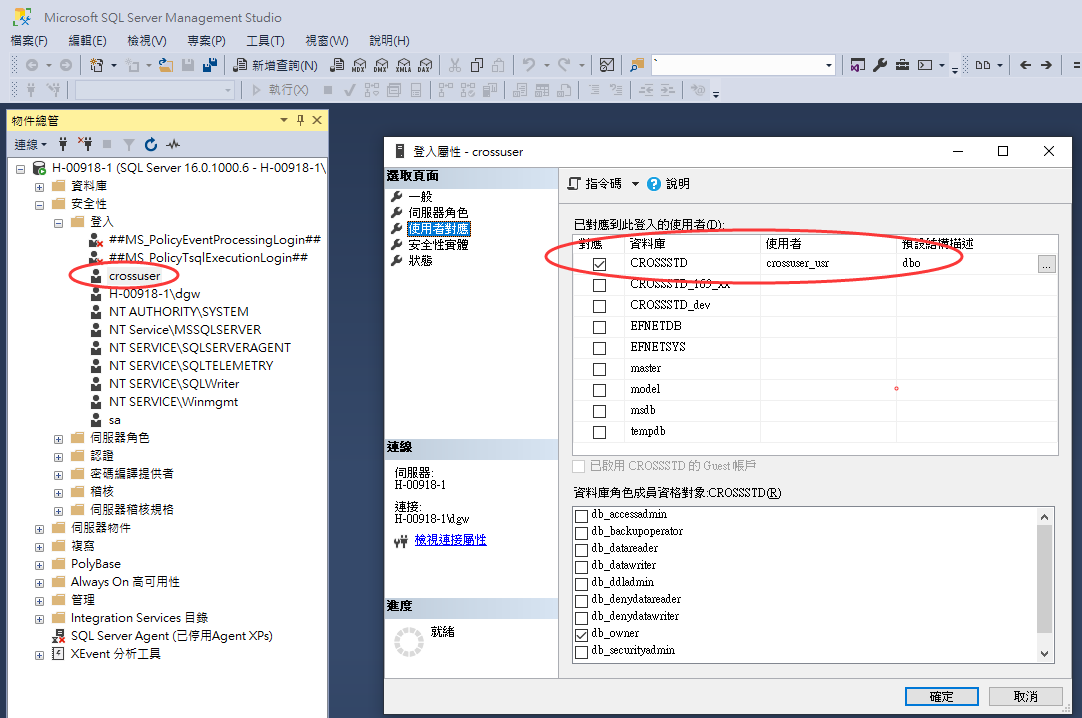Click the Save All disk icon
The image size is (1082, 718).
(x=210, y=65)
